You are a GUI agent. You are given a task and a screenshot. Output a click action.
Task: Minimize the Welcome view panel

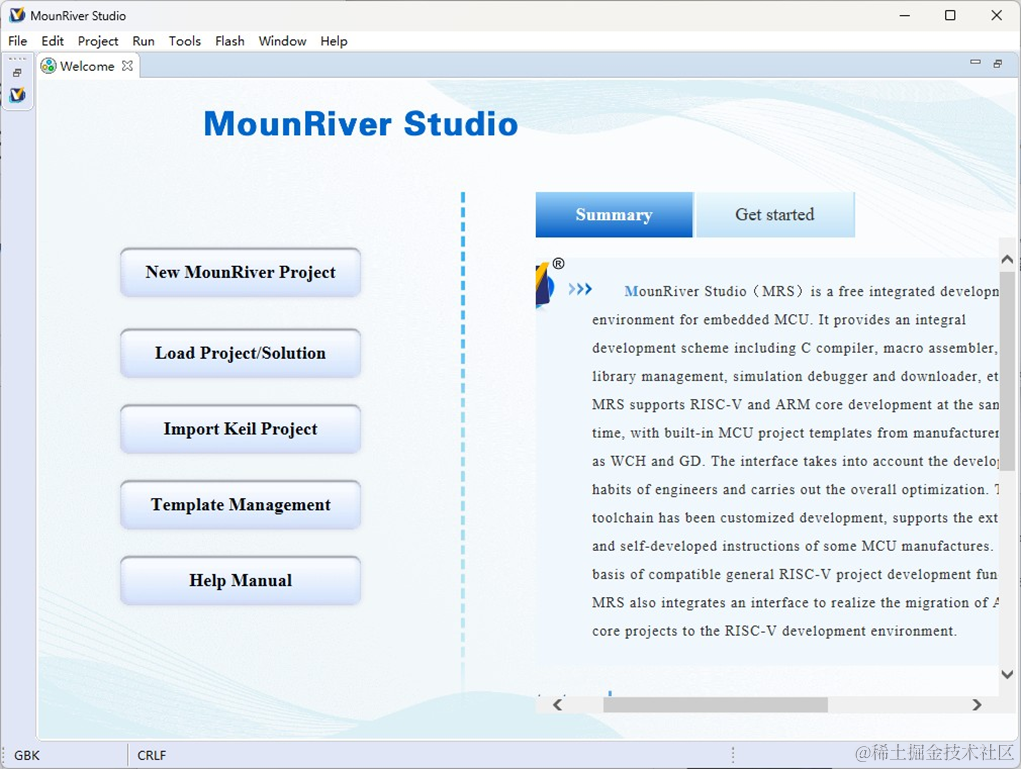(975, 63)
